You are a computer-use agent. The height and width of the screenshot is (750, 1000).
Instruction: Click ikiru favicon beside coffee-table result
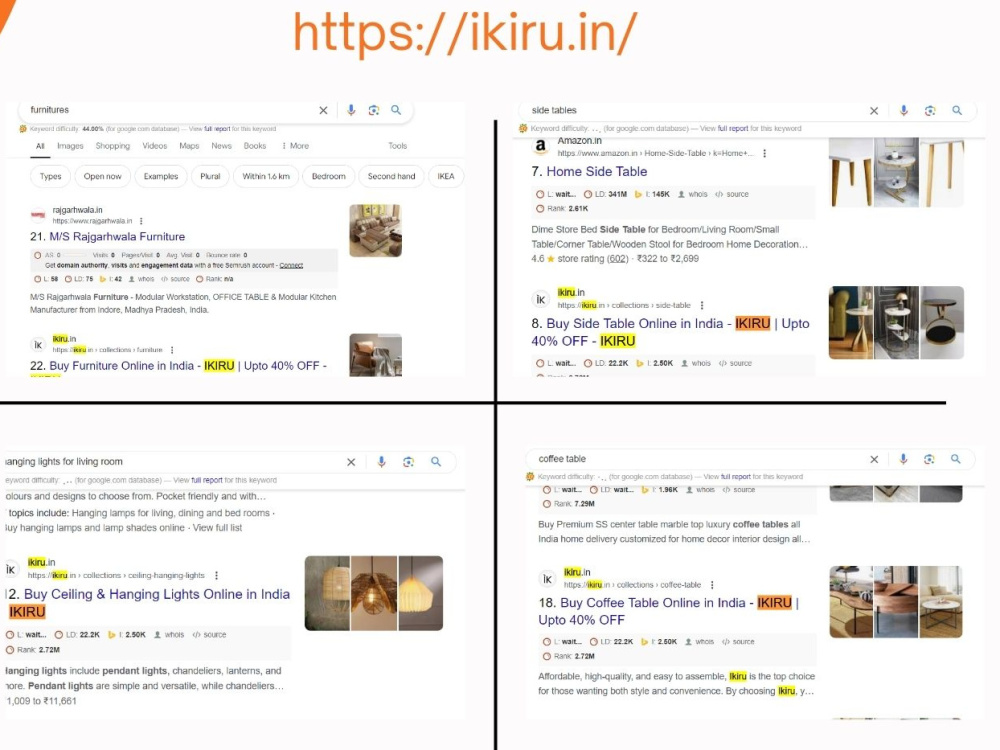[x=547, y=578]
